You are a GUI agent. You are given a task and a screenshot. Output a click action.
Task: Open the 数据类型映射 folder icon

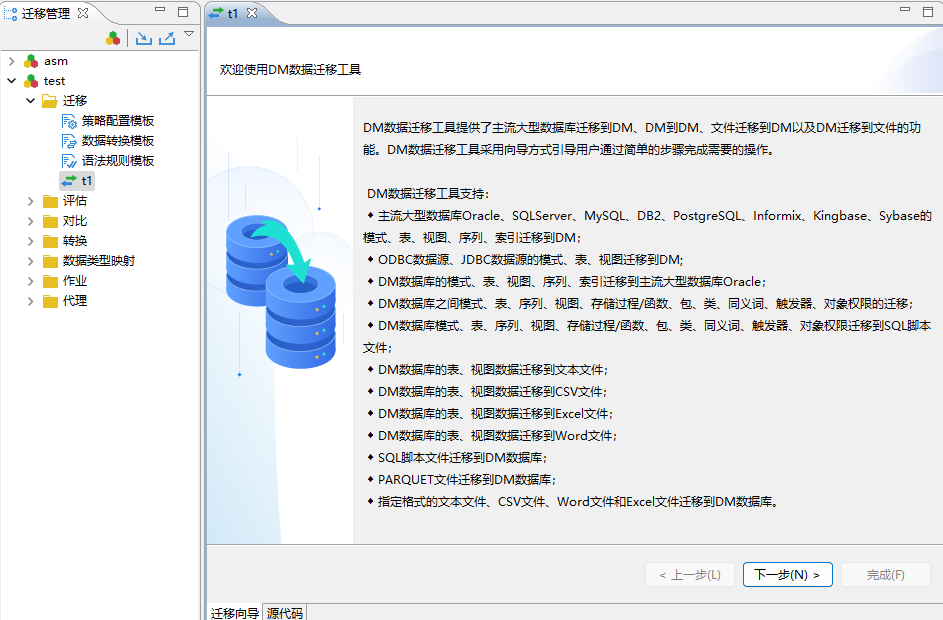coord(49,259)
